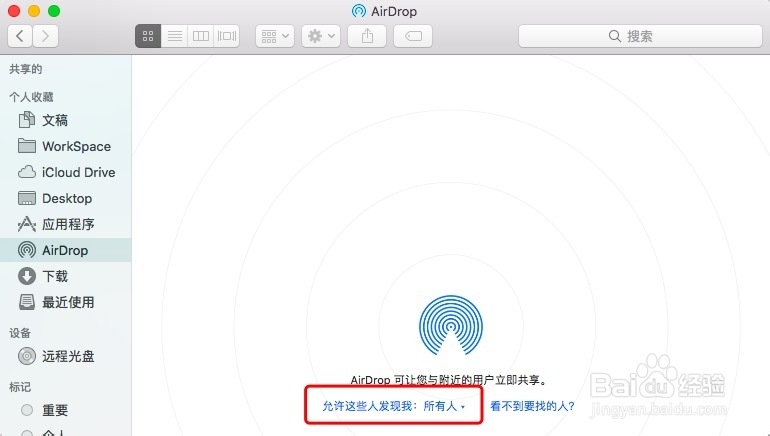Go back with the left arrow button
The image size is (770, 436).
(x=20, y=36)
